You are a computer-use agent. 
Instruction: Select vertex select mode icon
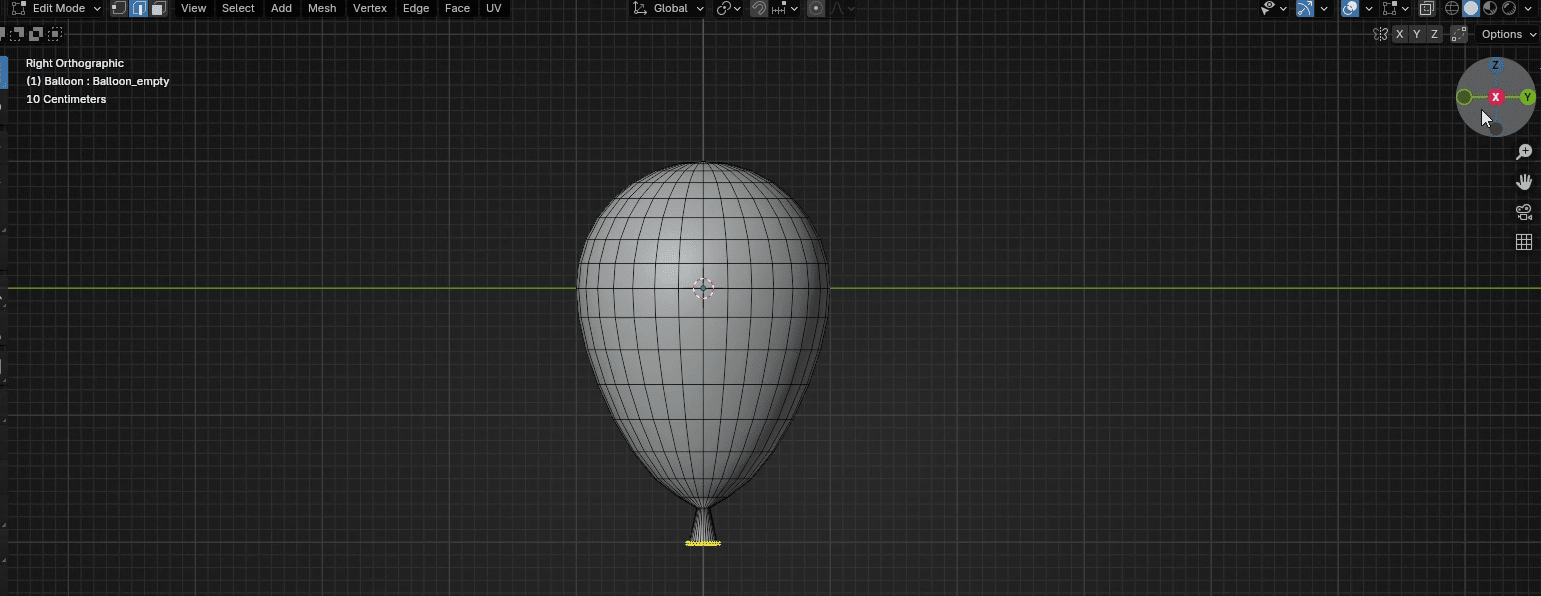click(119, 8)
